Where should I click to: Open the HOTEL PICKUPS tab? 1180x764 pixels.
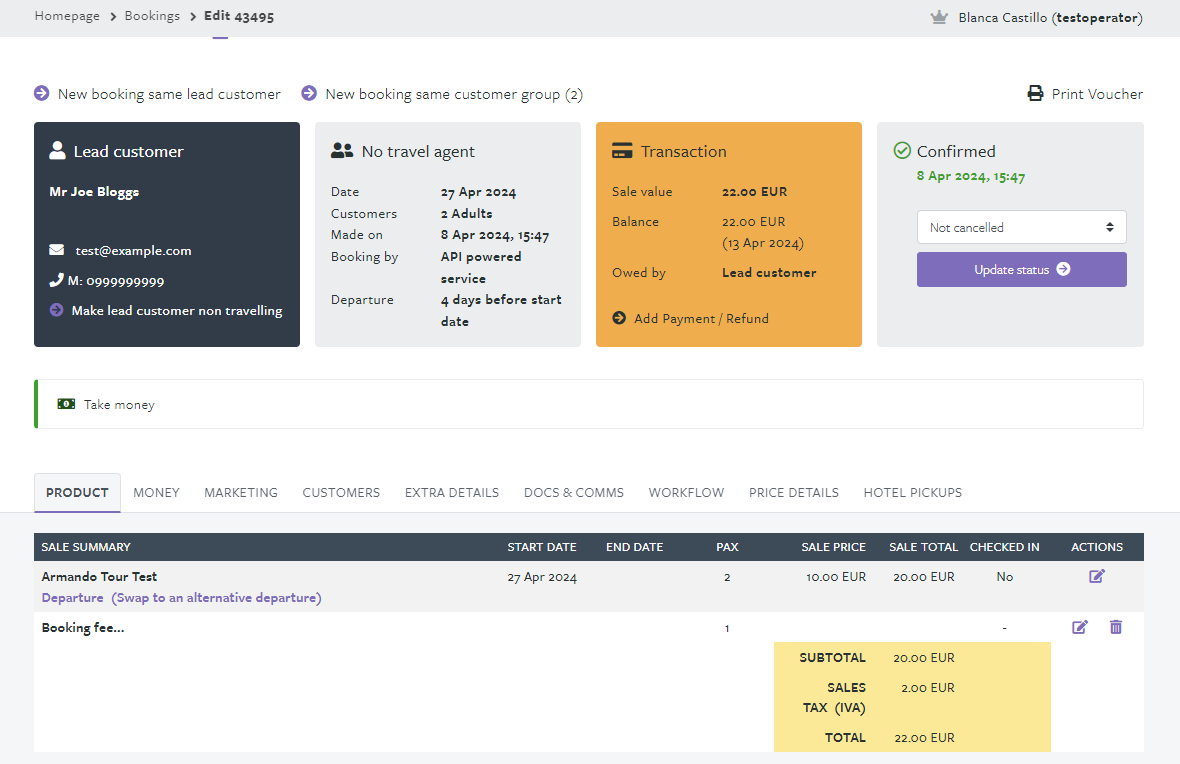(912, 493)
